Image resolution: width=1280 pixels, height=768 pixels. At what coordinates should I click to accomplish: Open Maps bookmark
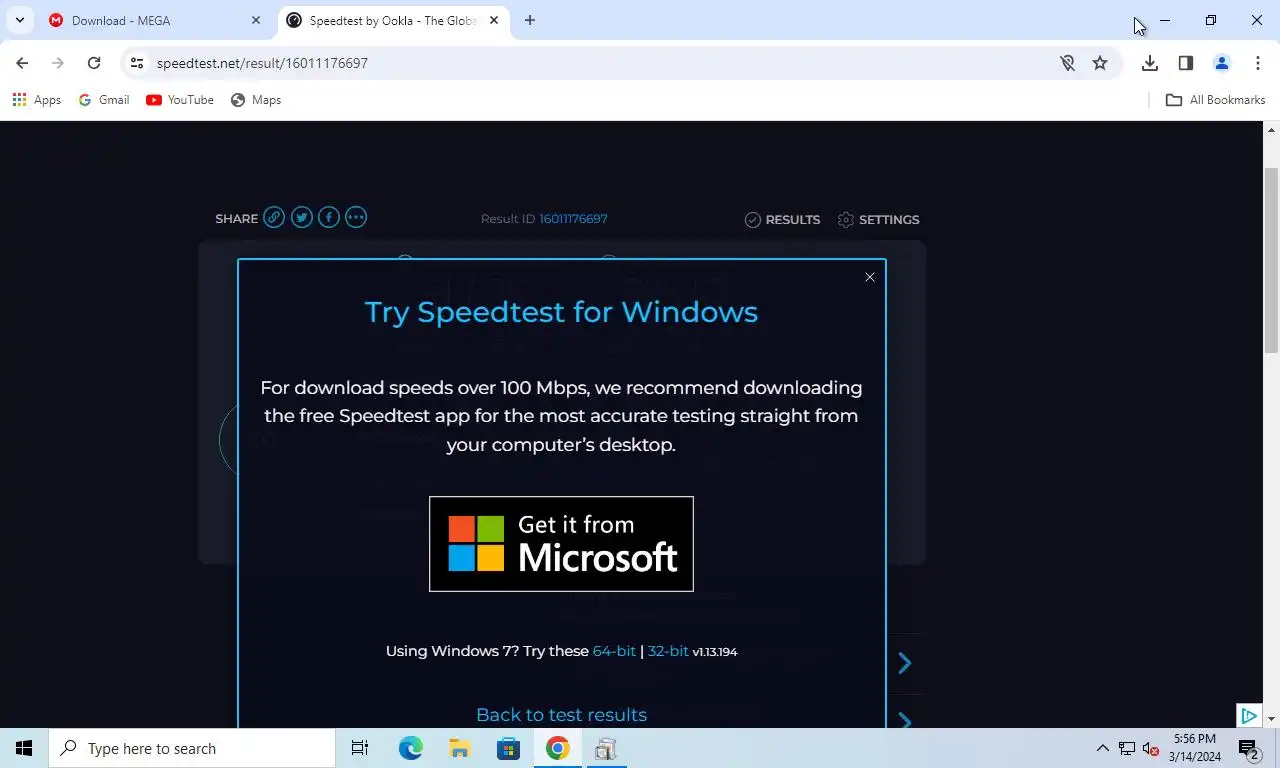click(x=256, y=100)
